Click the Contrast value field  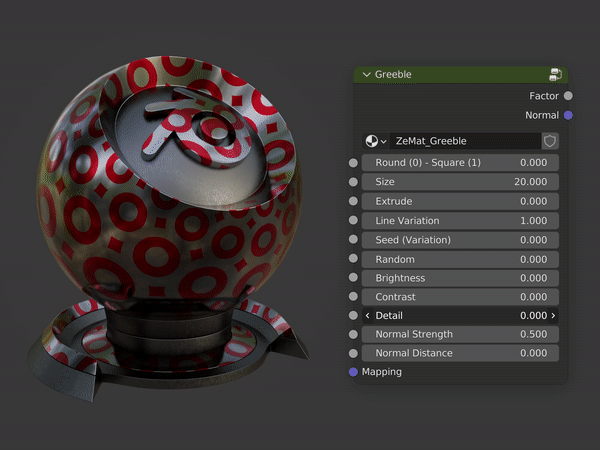tap(460, 297)
